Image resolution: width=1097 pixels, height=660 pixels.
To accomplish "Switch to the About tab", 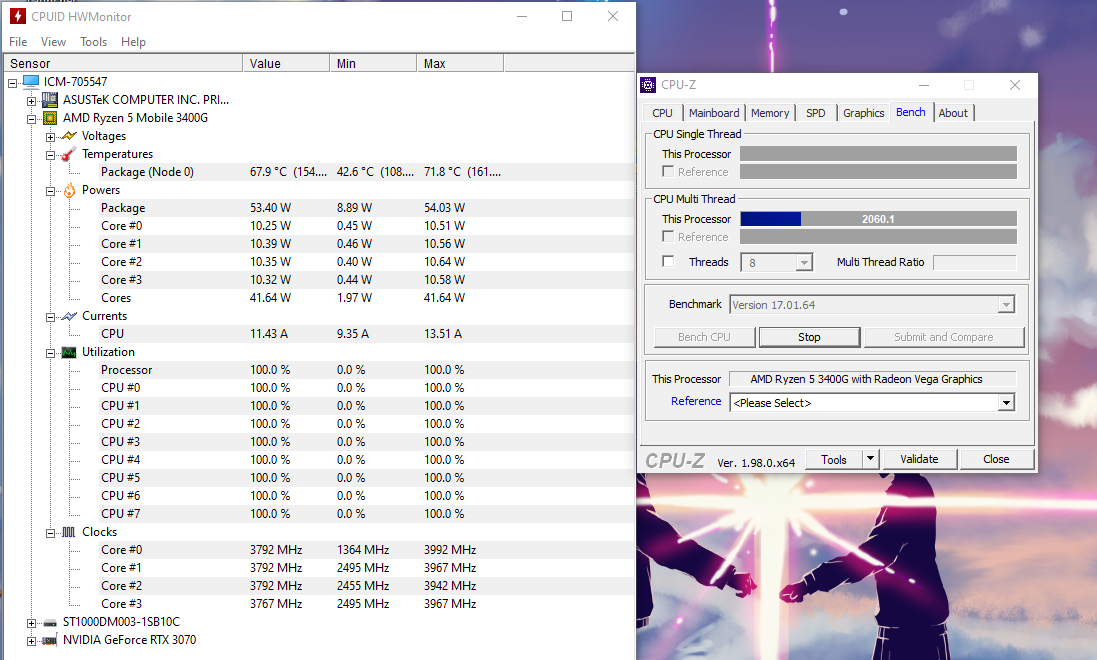I will pos(953,113).
